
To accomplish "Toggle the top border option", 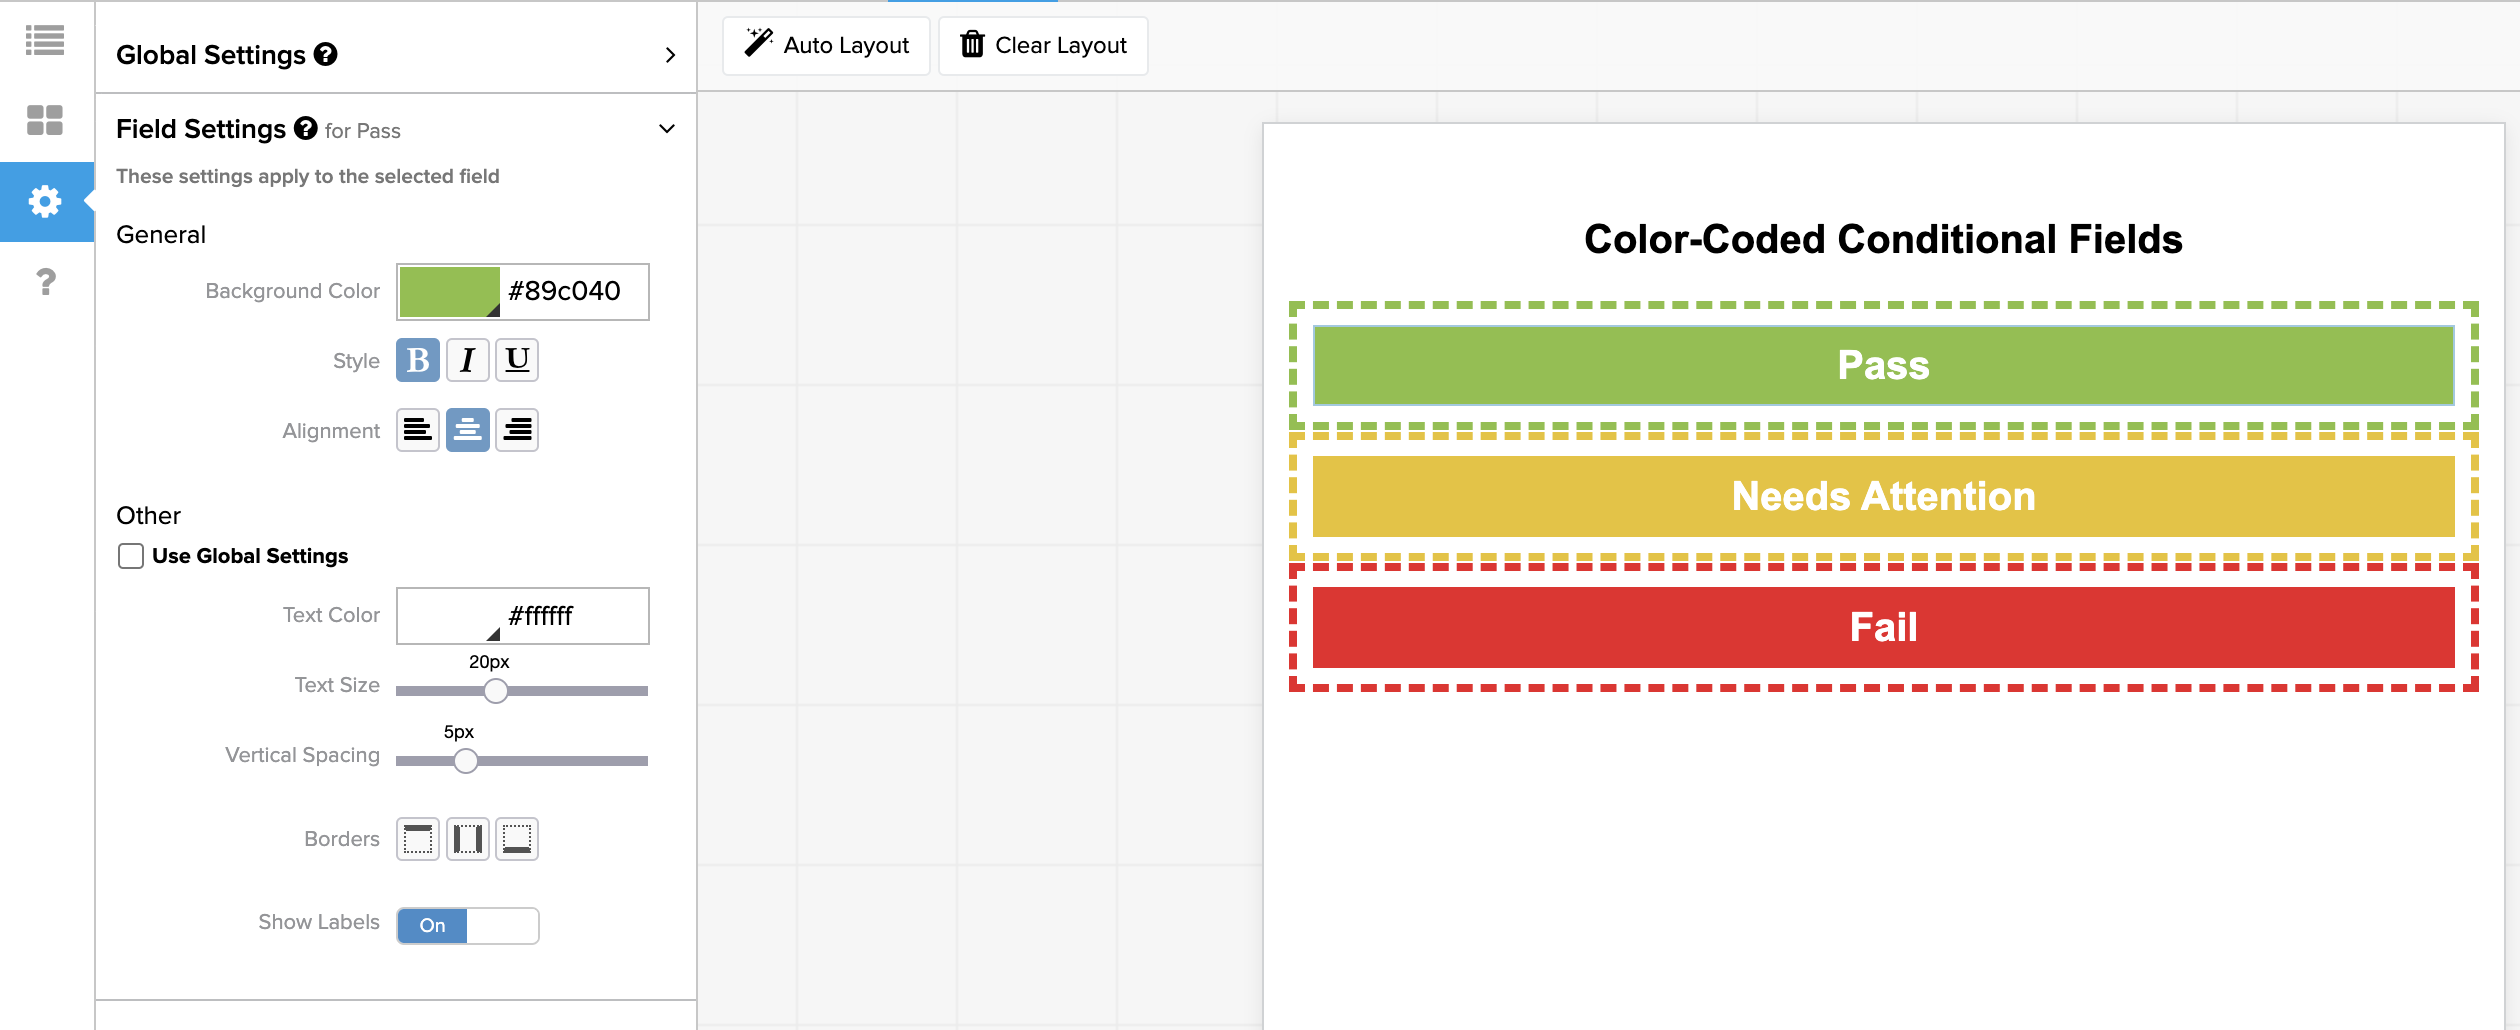I will 418,839.
